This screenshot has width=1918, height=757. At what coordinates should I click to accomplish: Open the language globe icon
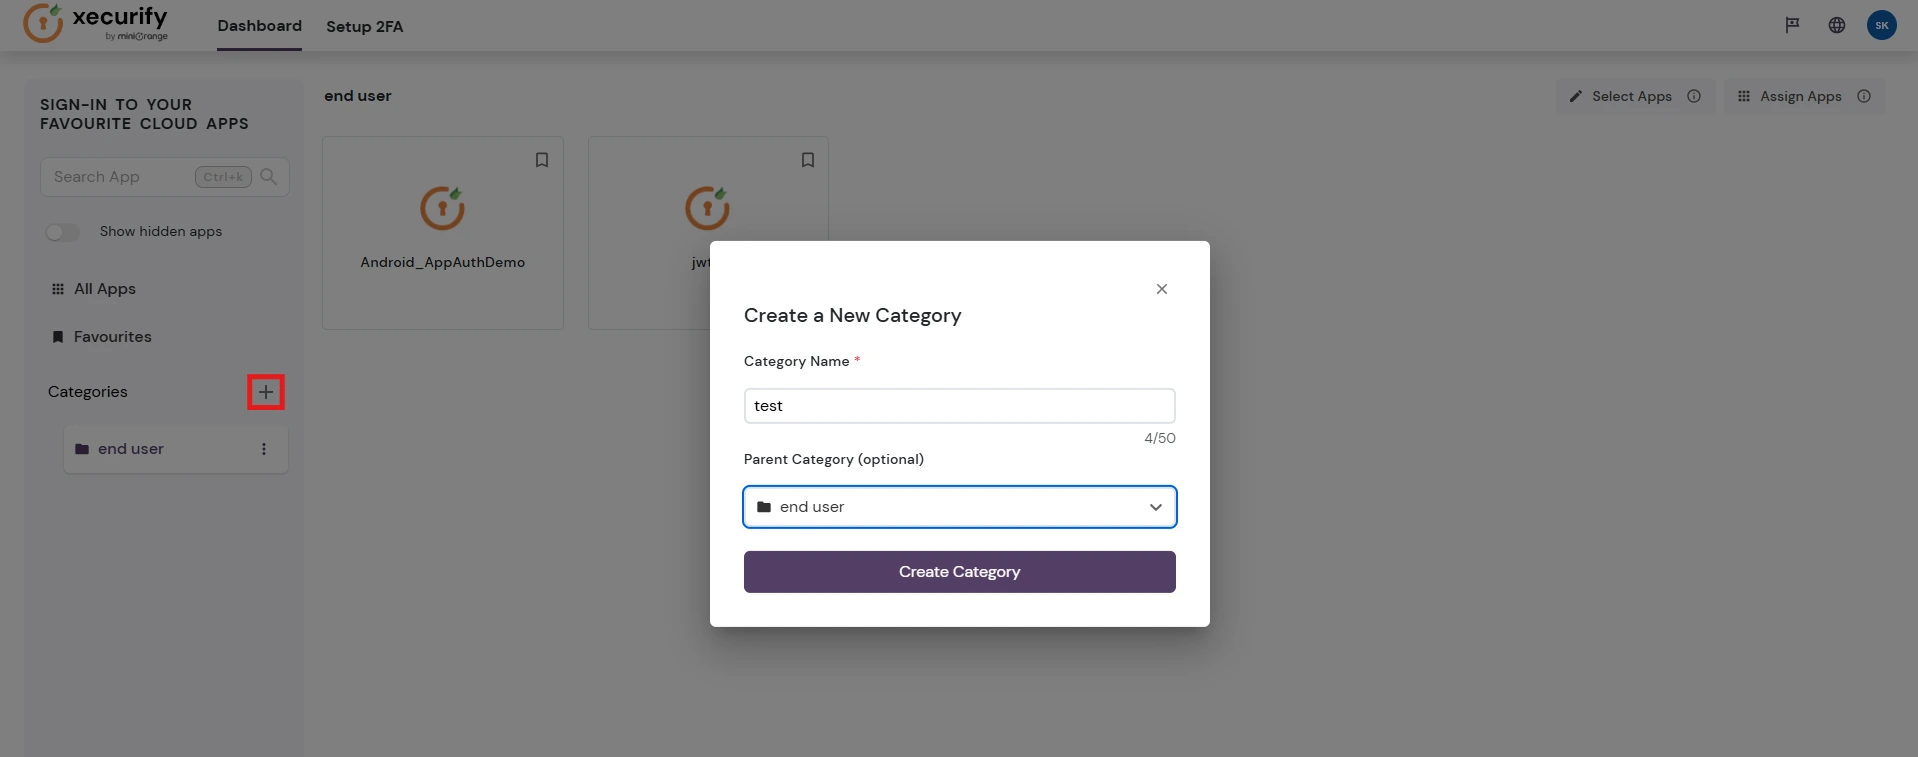pos(1837,25)
